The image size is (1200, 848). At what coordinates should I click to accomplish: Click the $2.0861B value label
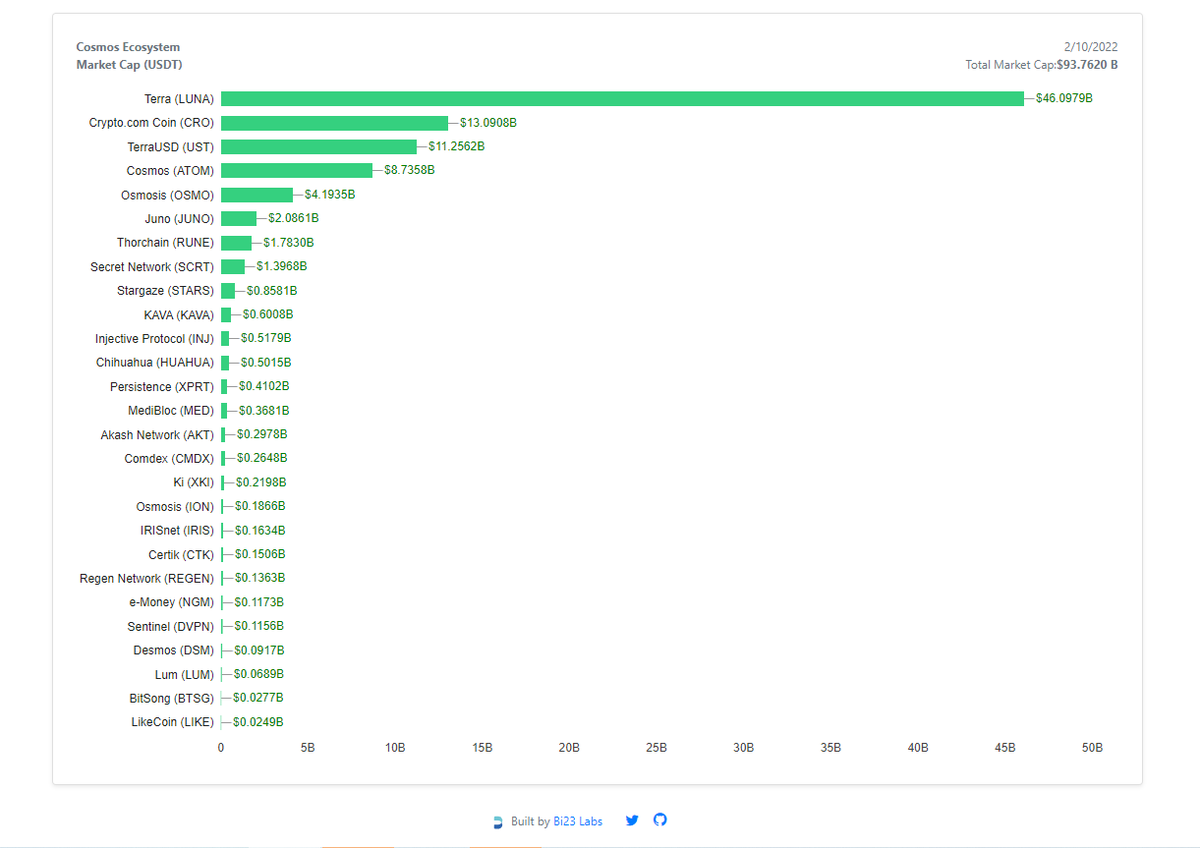coord(293,218)
